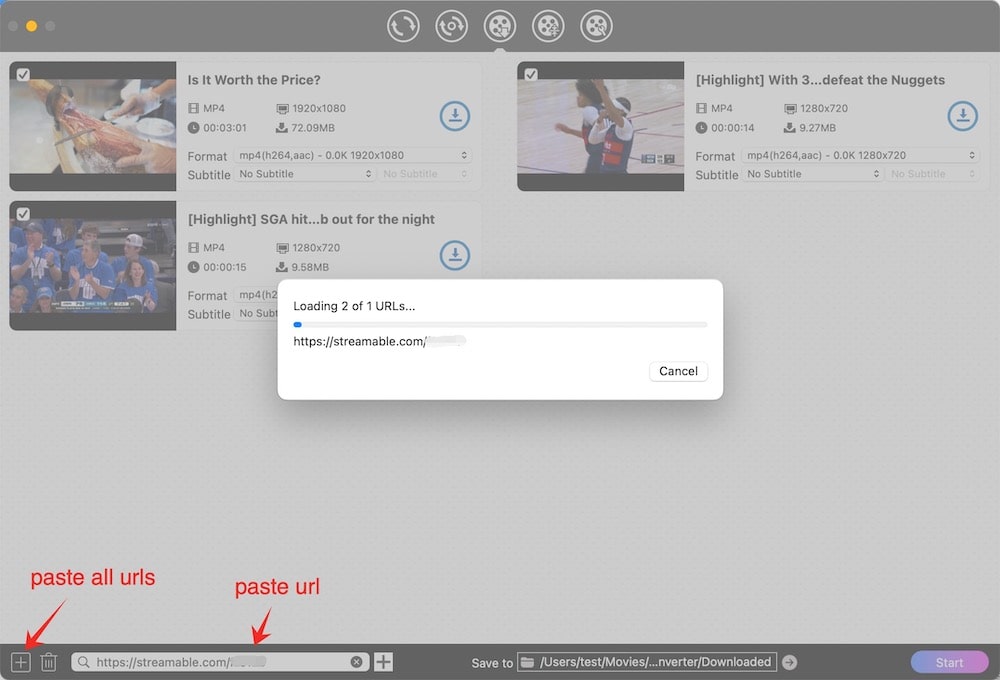Viewport: 1000px width, 680px height.
Task: Switch to the Downloader tab
Action: (500, 26)
